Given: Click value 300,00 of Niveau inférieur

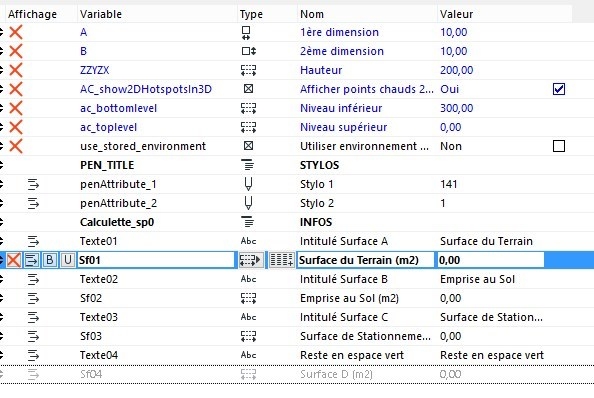Looking at the screenshot, I should [x=456, y=108].
